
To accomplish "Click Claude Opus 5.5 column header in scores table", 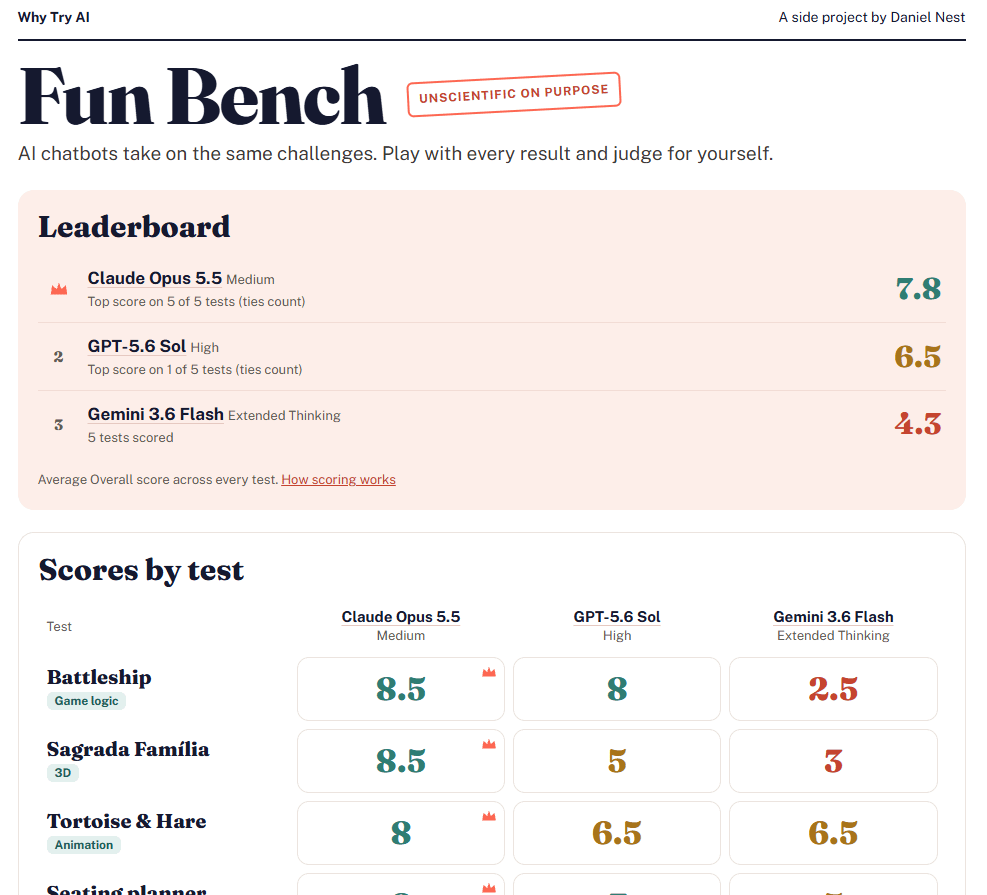I will point(400,617).
